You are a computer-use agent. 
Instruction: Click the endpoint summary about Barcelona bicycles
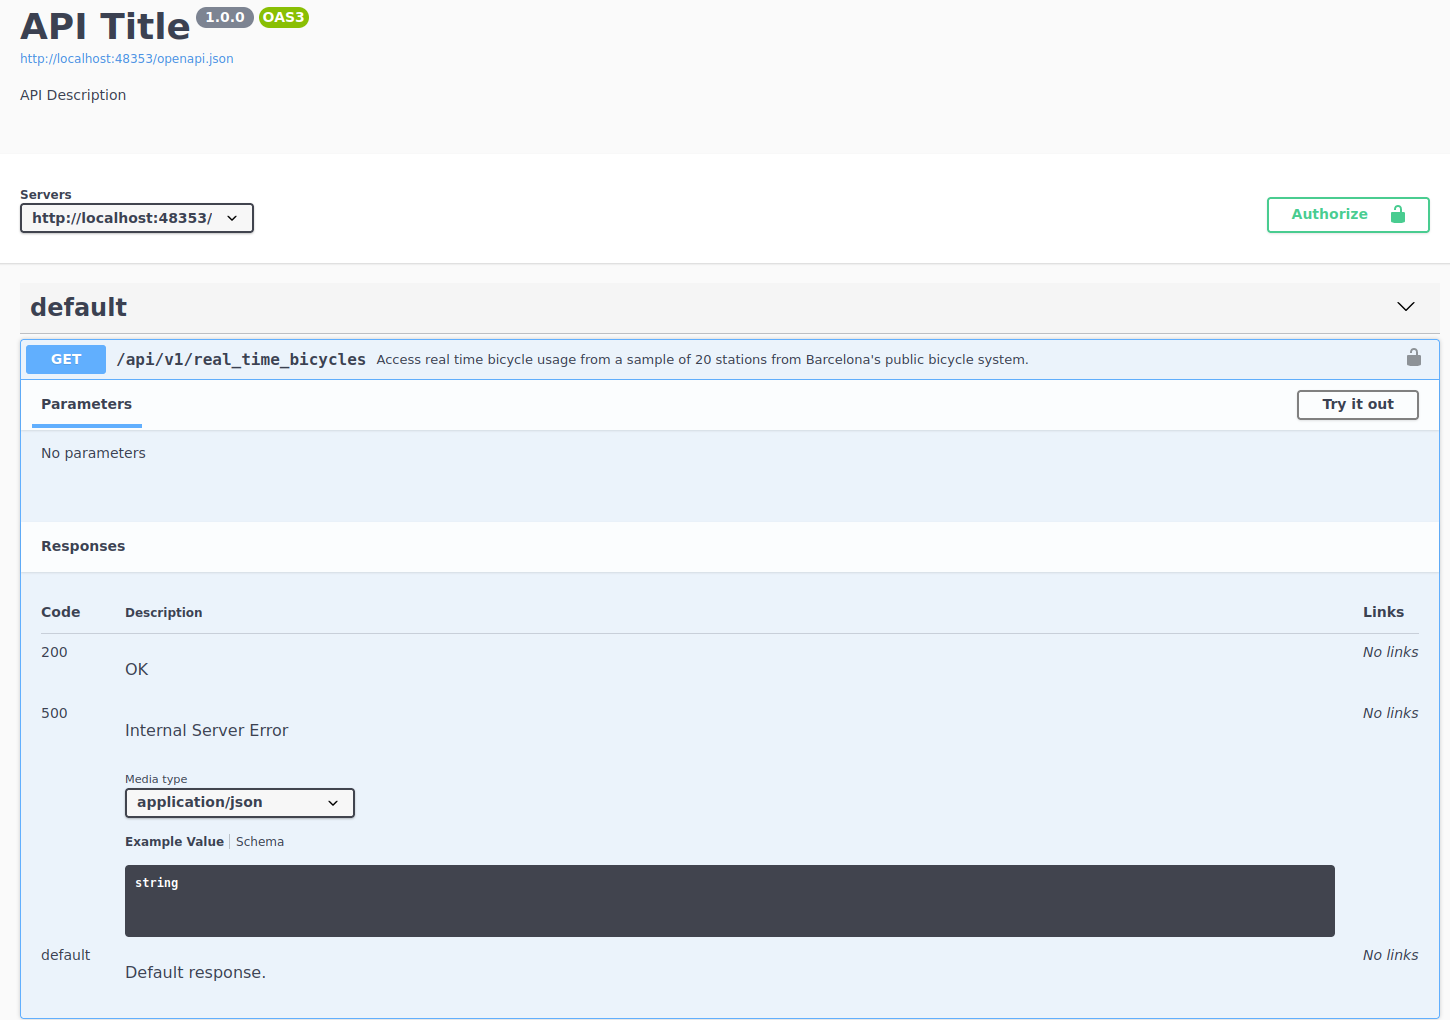[x=702, y=360]
